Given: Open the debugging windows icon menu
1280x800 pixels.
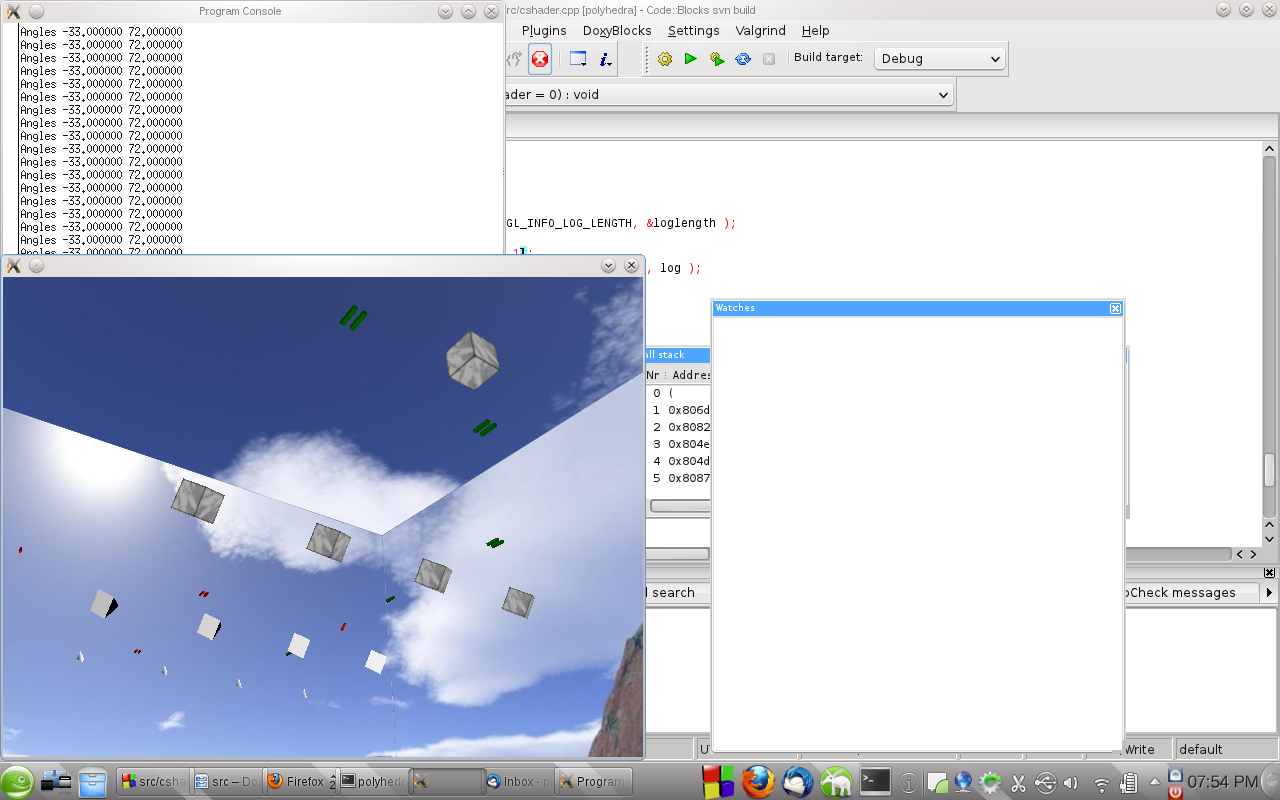Looking at the screenshot, I should click(578, 59).
